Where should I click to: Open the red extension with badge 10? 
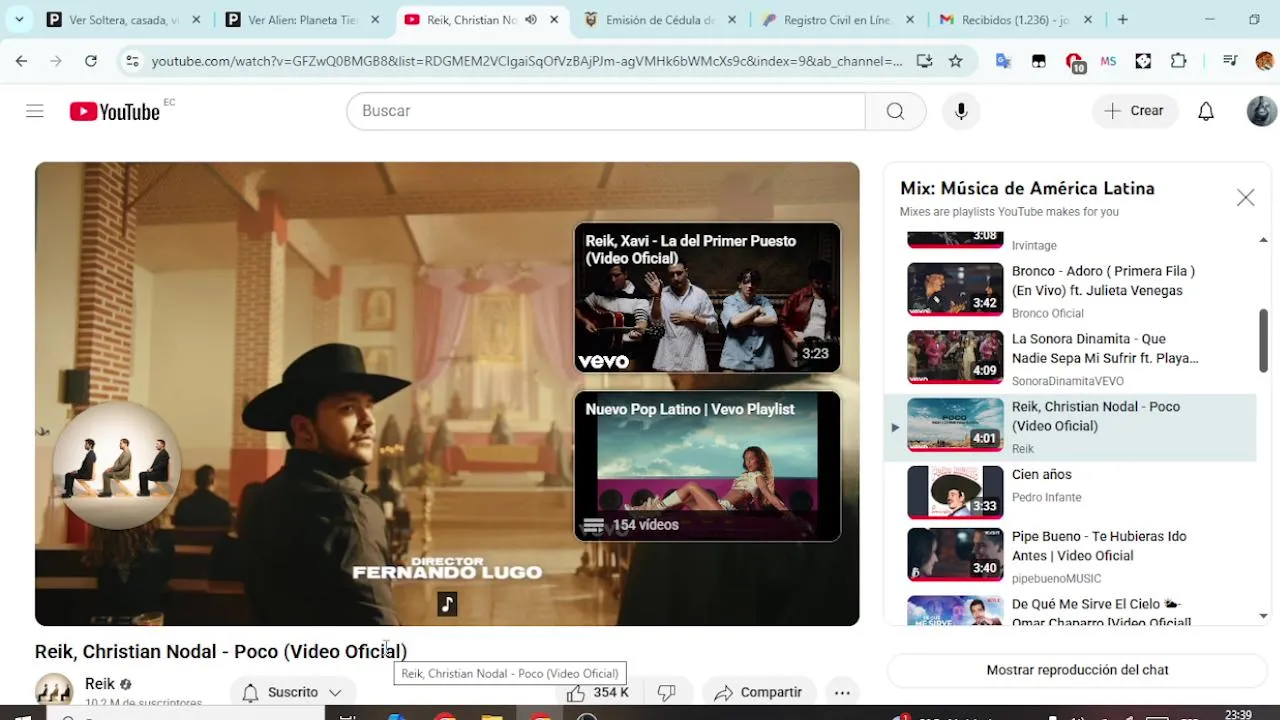point(1074,62)
